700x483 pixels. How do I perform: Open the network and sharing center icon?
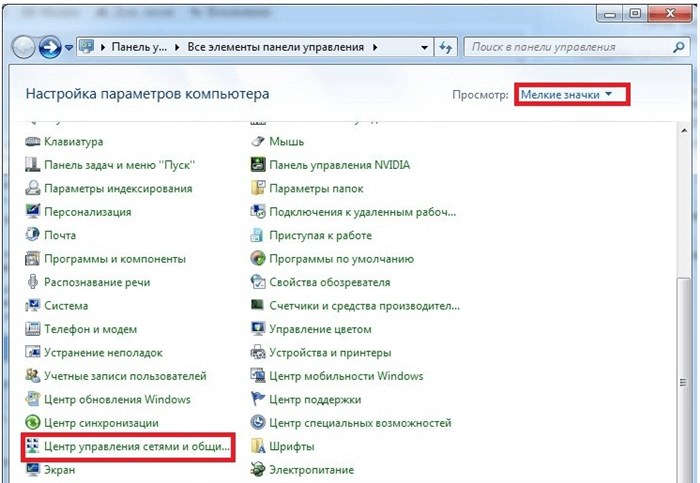33,446
